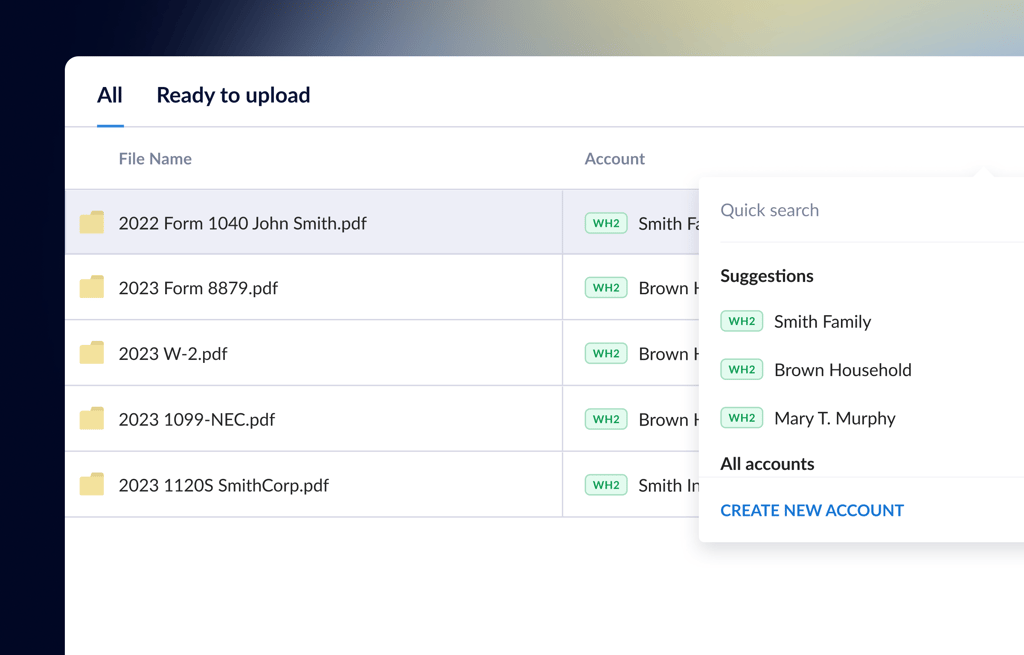Open account cell for 2023 1120S SmithCorp.pdf
Screen dimensions: 1024x655
pyautogui.click(x=640, y=485)
